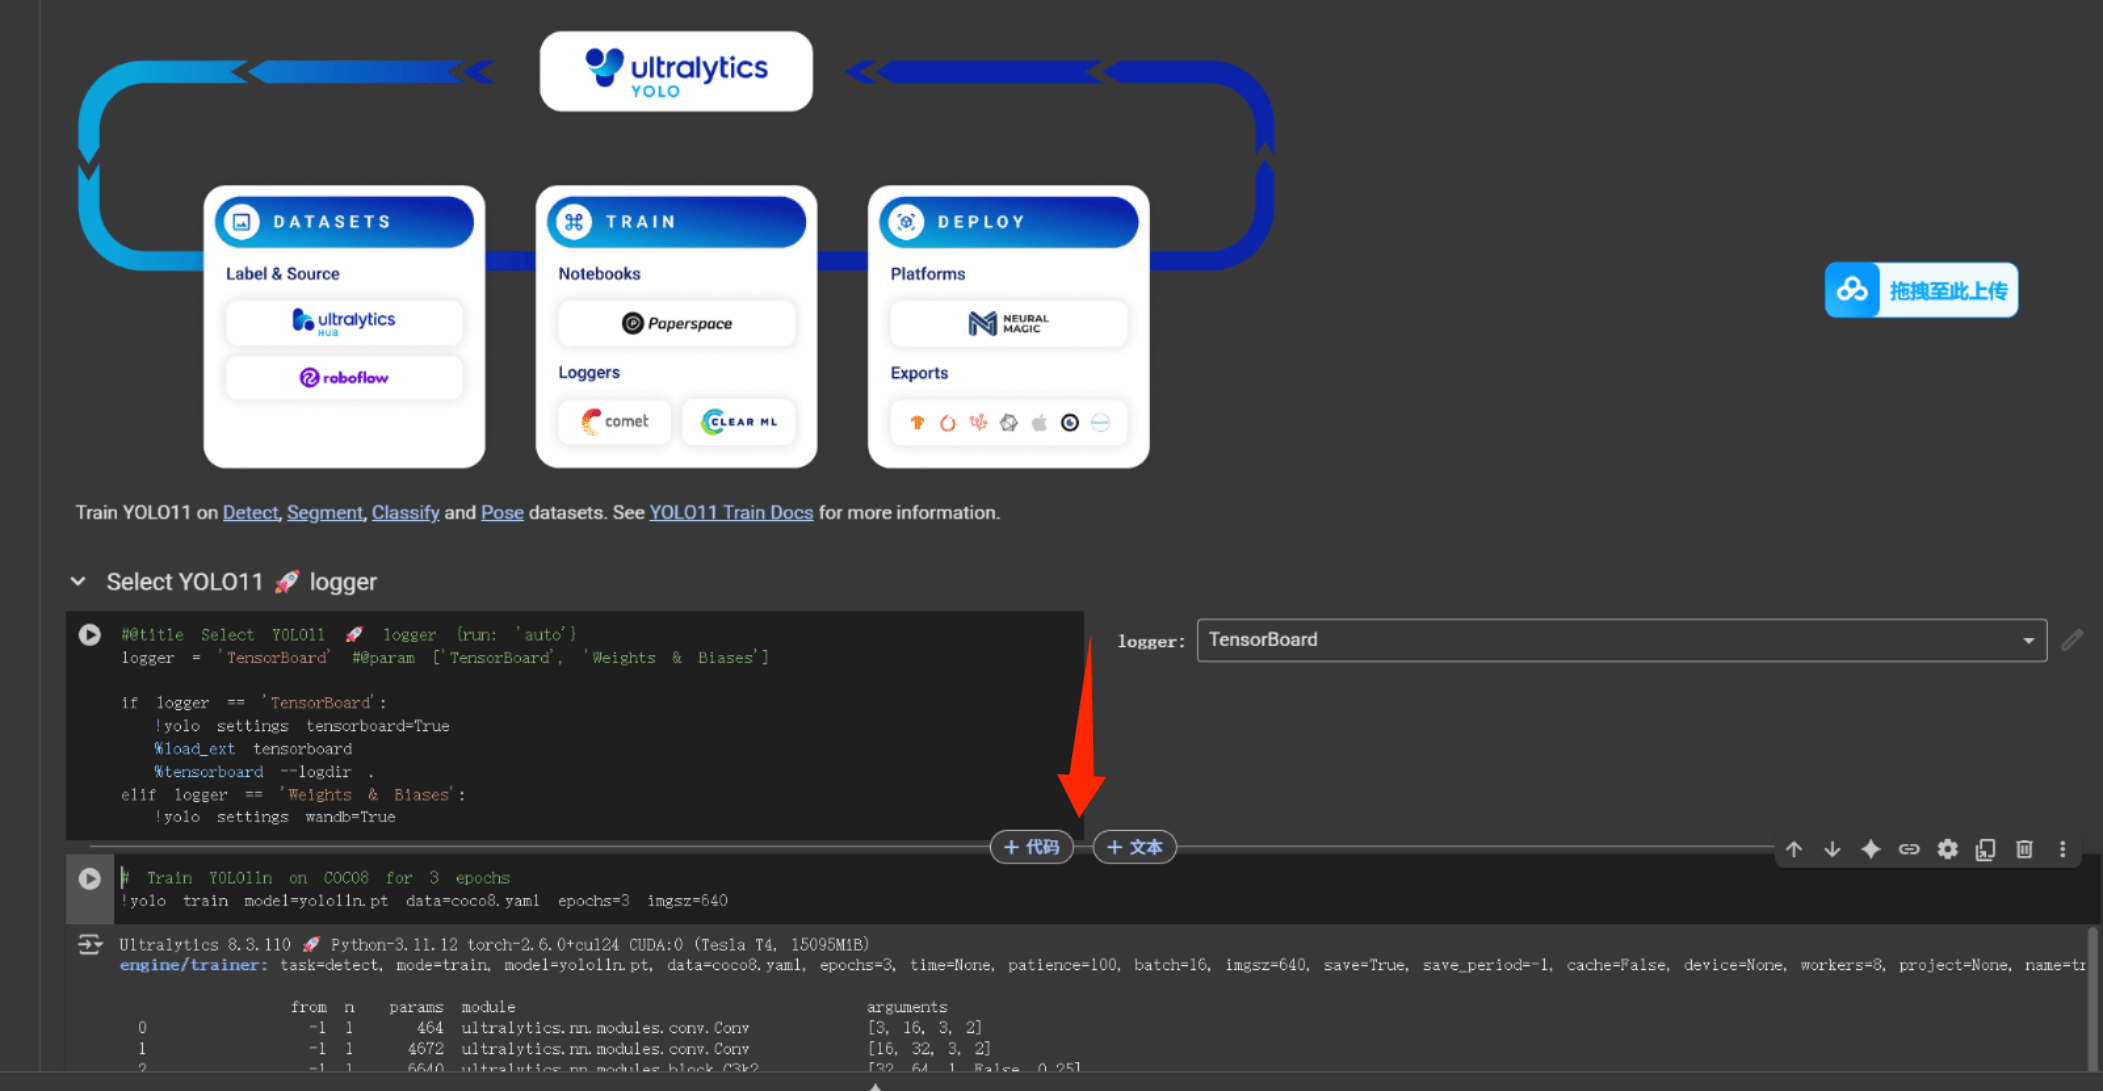This screenshot has width=2103, height=1091.
Task: Toggle output view icon of training cell
Action: 89,944
